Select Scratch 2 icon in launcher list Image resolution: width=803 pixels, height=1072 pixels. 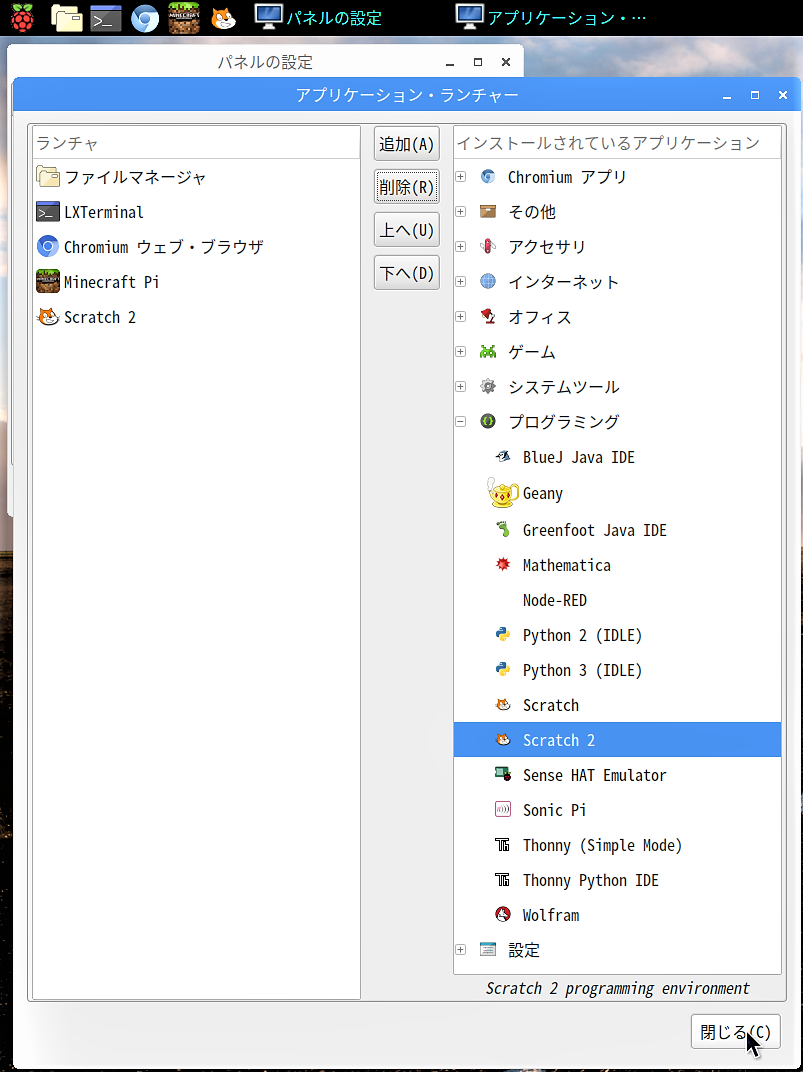point(48,317)
